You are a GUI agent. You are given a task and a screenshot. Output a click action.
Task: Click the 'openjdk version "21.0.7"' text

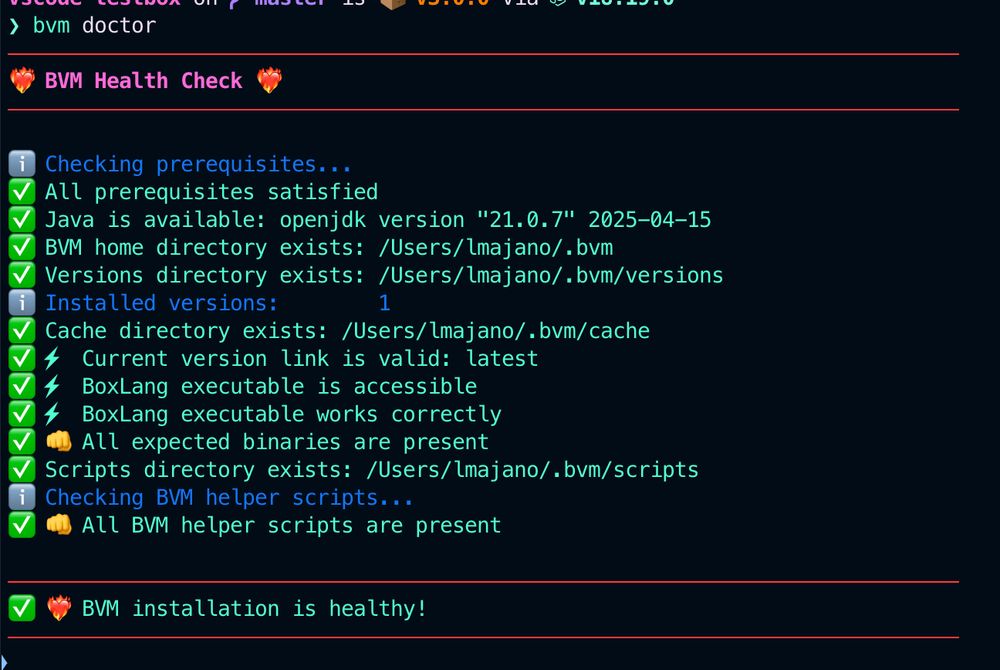[x=427, y=220]
